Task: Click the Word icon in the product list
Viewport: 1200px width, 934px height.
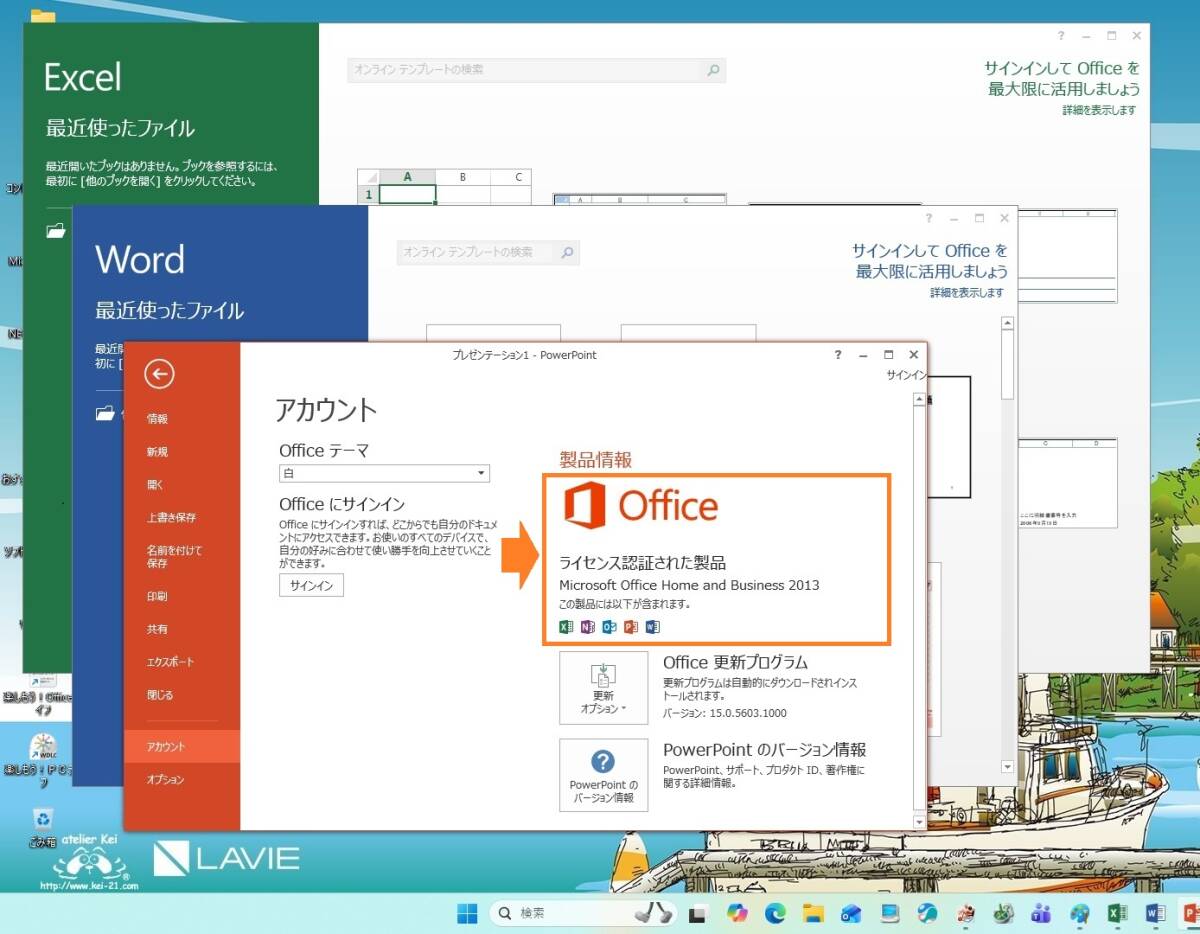Action: [x=653, y=627]
